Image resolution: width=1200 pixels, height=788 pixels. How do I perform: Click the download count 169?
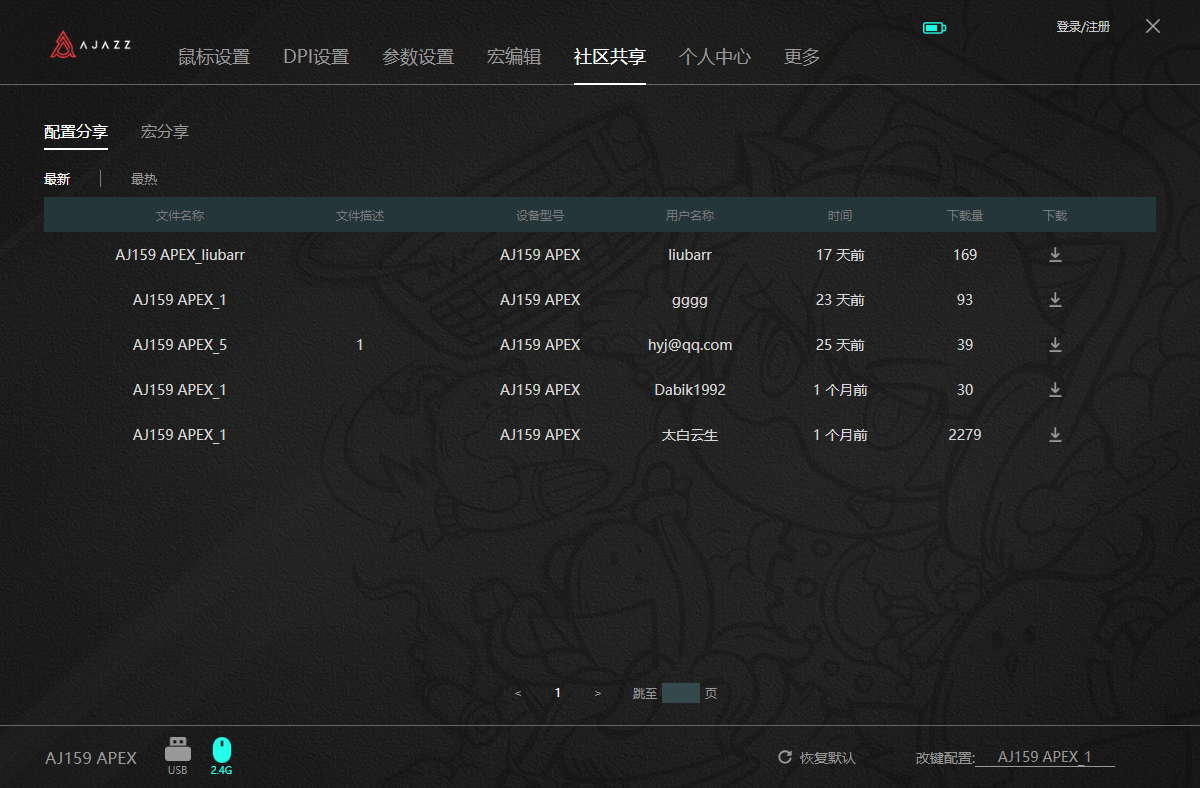click(x=965, y=255)
